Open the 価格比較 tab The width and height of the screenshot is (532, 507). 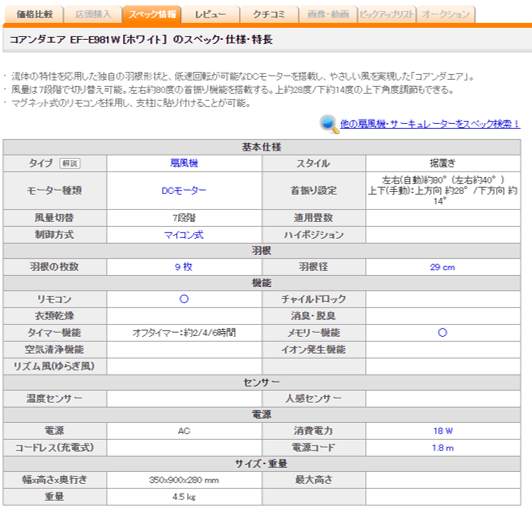34,14
